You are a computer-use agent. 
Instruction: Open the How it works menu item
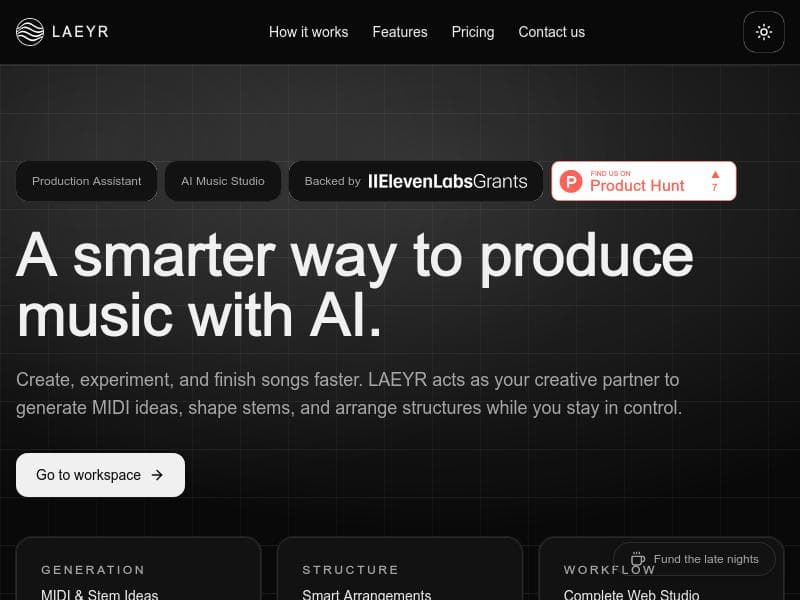[x=308, y=32]
